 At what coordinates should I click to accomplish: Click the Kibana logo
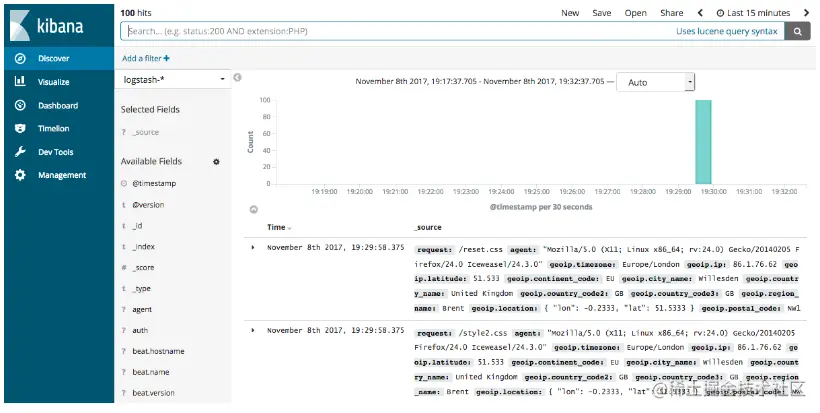[47, 26]
